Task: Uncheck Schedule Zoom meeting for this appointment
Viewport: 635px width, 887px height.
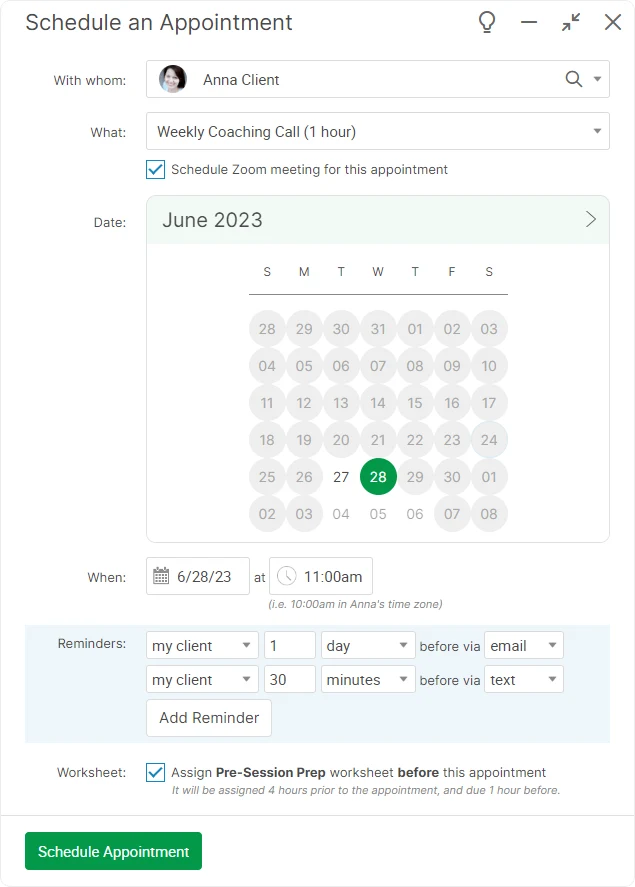Action: [155, 170]
